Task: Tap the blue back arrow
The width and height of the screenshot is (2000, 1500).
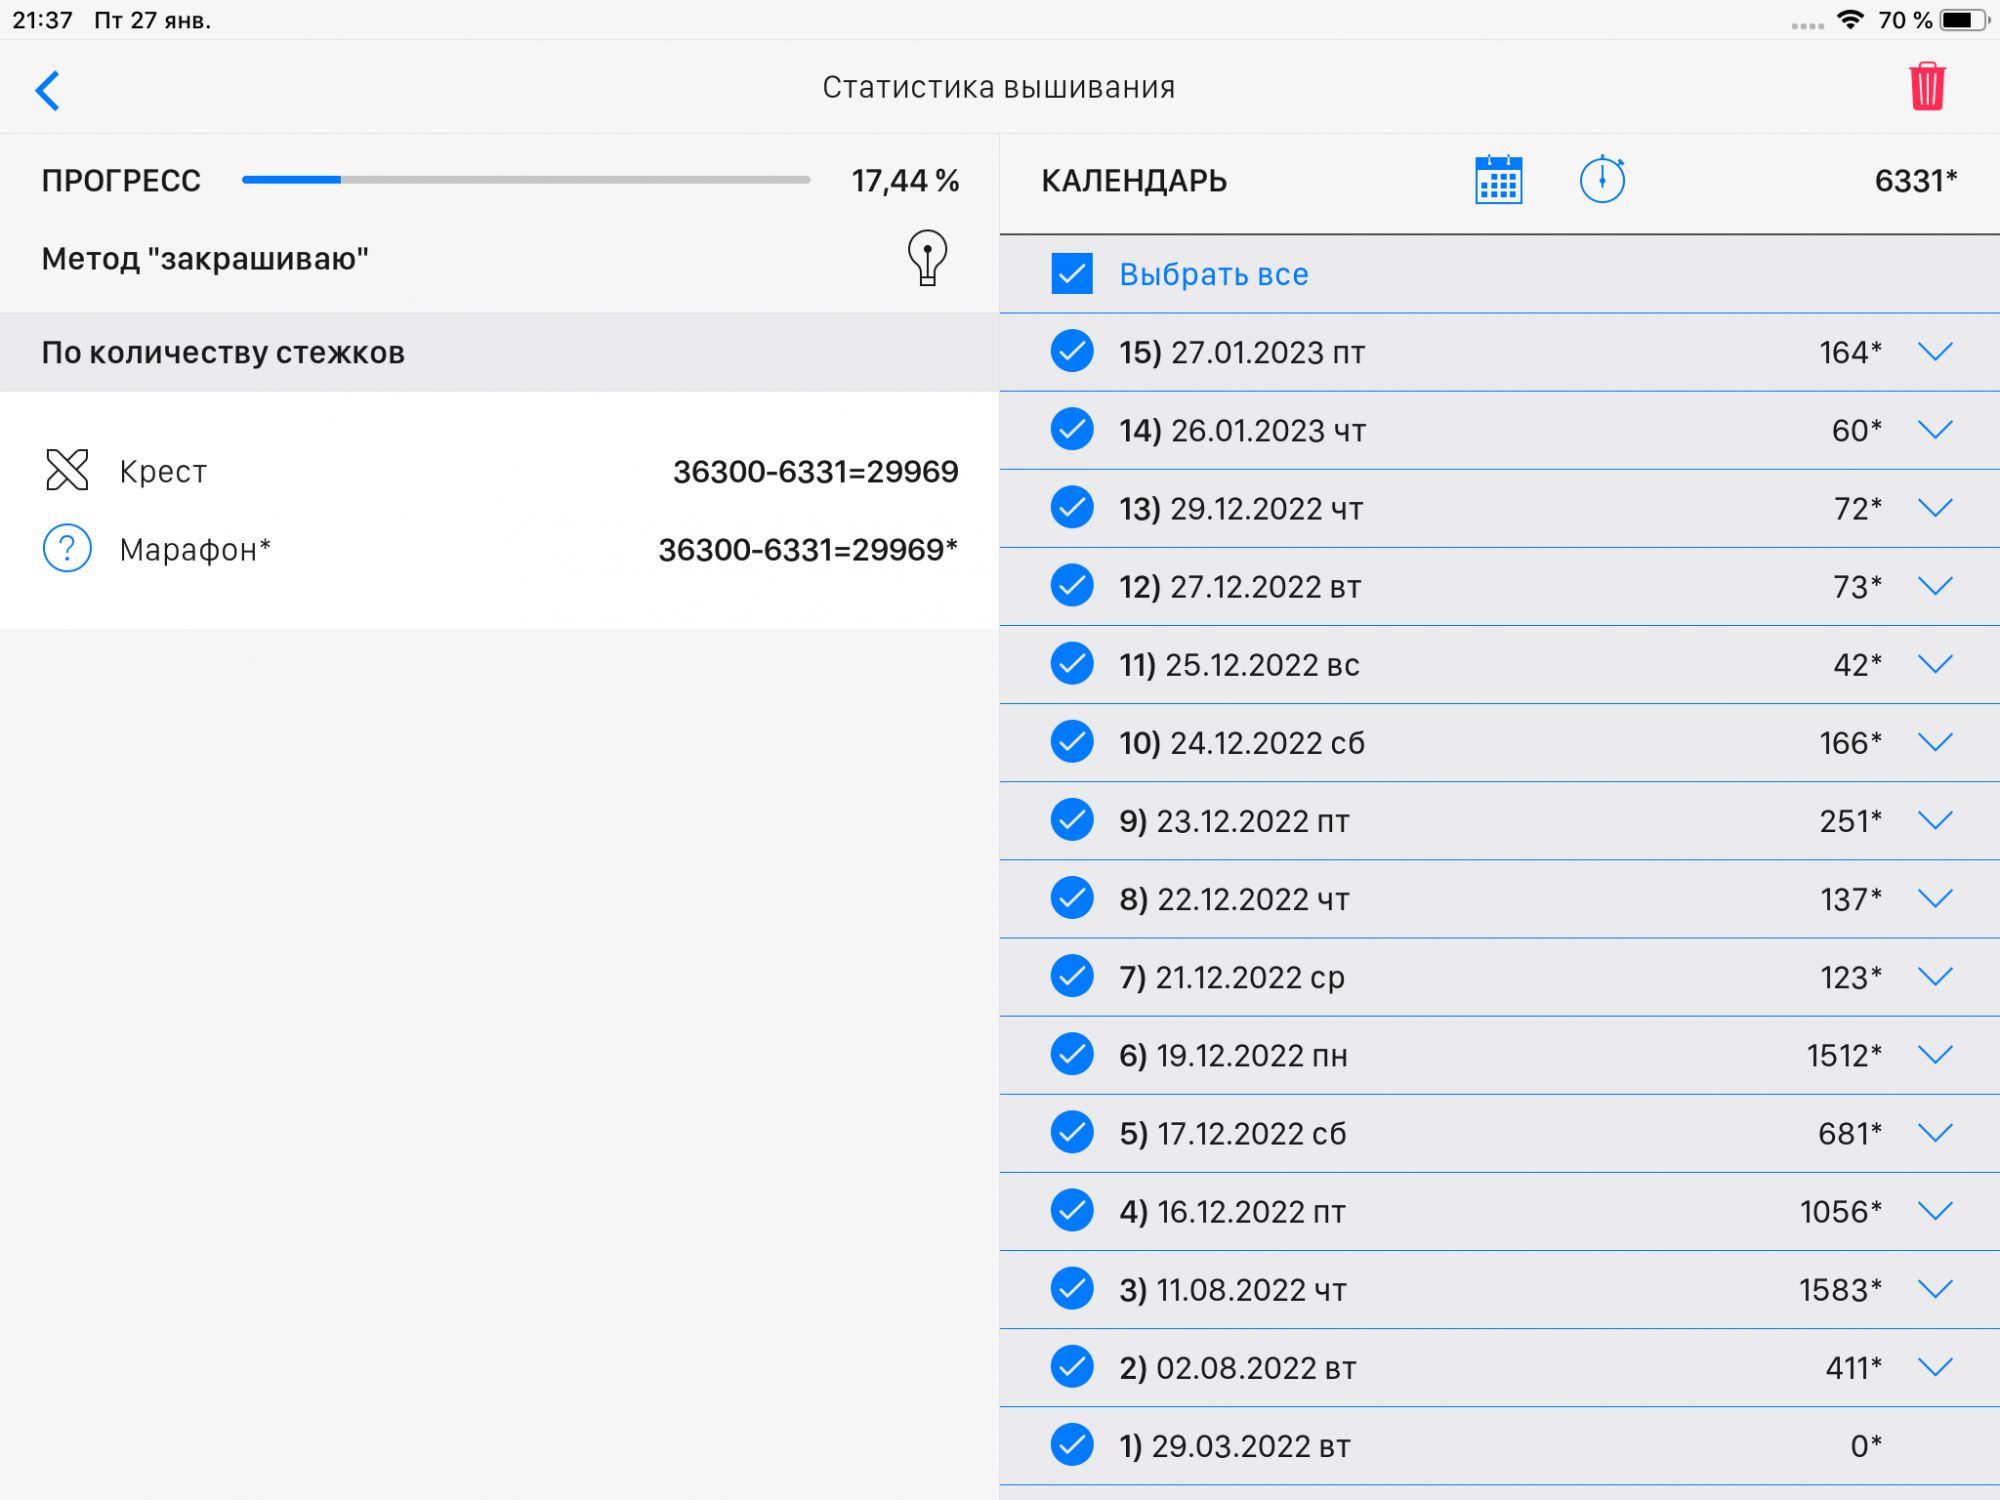Action: tap(48, 90)
